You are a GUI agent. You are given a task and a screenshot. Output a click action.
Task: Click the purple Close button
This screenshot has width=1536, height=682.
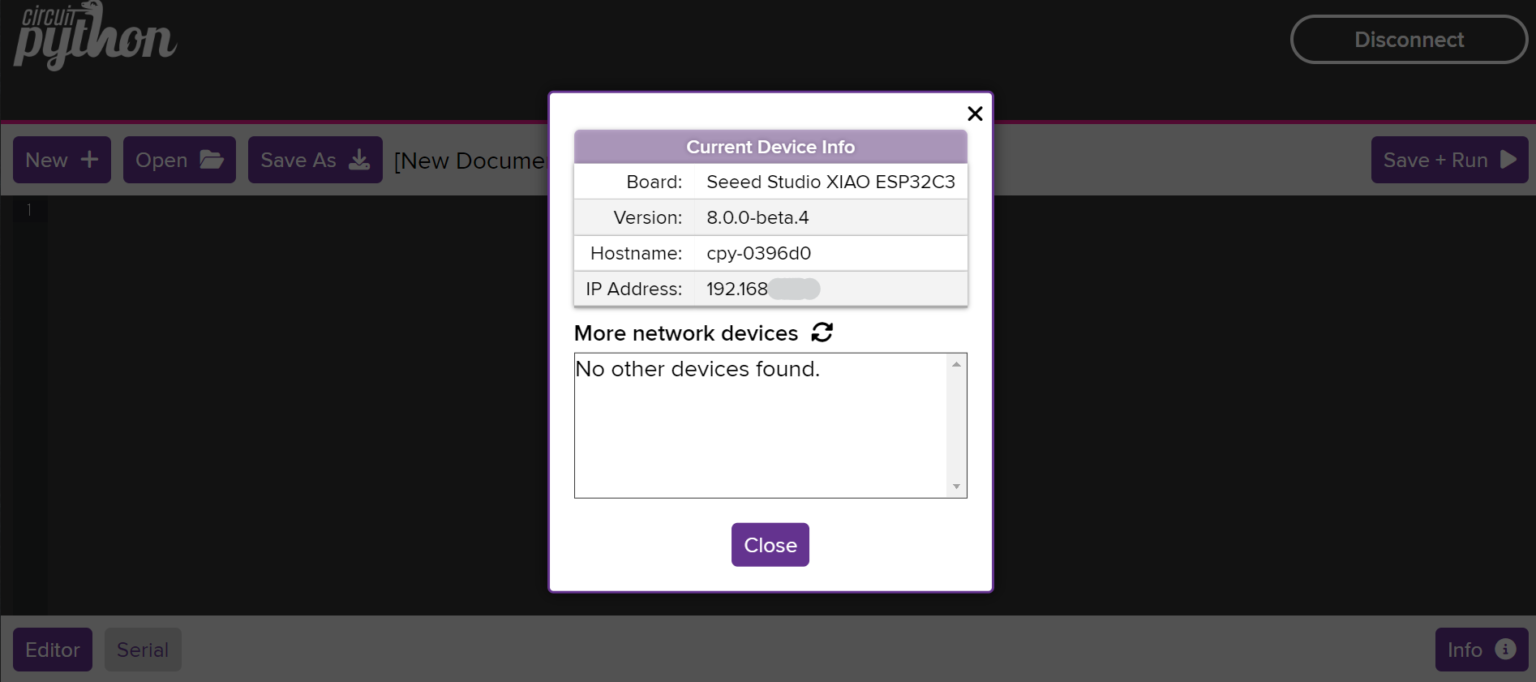pos(770,545)
